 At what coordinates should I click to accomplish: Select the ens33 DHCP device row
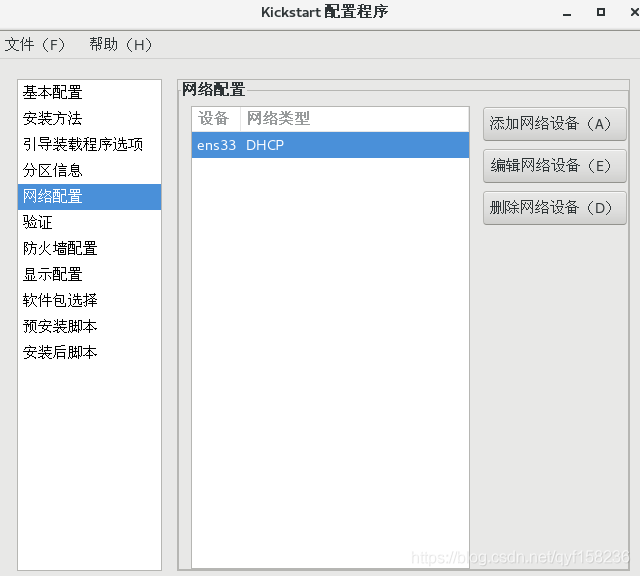(x=330, y=145)
